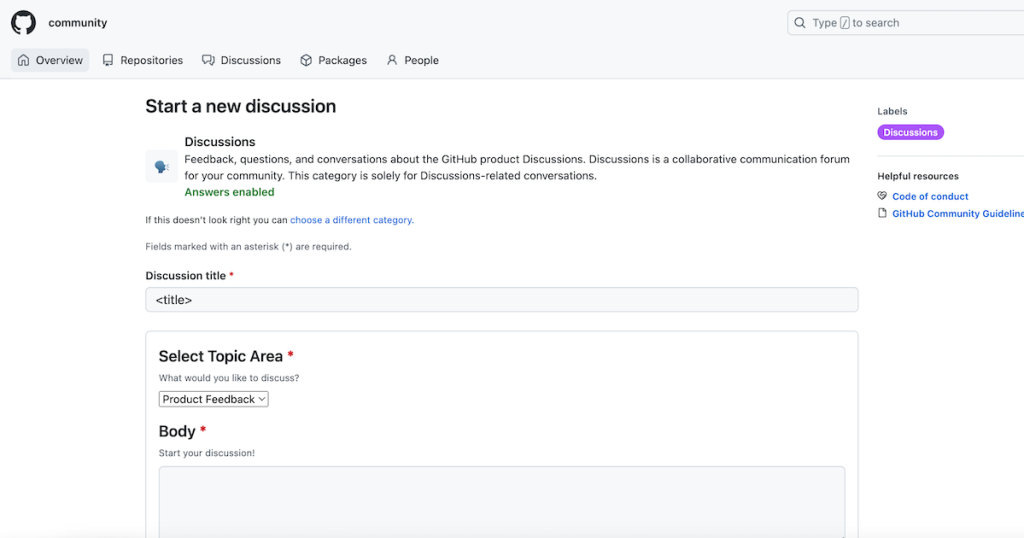1024x538 pixels.
Task: Open the Code of conduct link
Action: (x=930, y=197)
